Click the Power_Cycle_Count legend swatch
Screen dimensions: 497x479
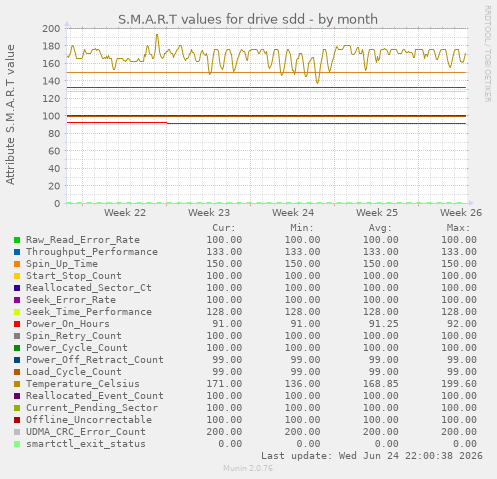coord(17,348)
